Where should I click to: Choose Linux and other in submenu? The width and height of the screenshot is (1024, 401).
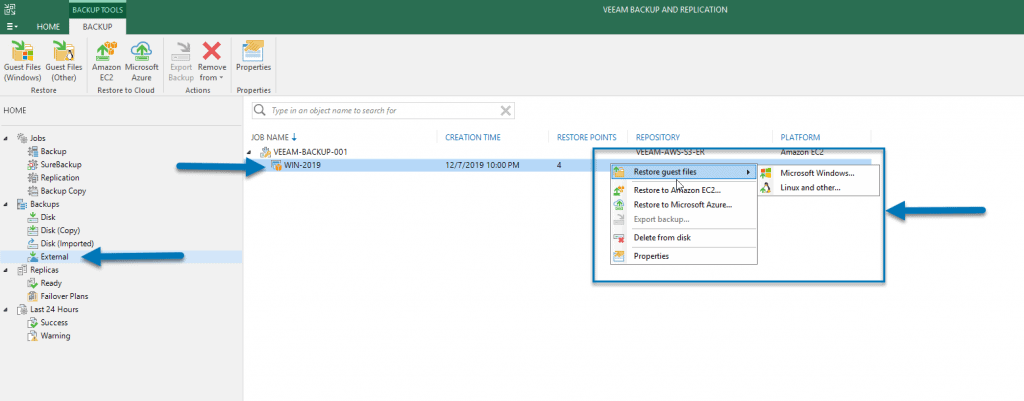(809, 187)
